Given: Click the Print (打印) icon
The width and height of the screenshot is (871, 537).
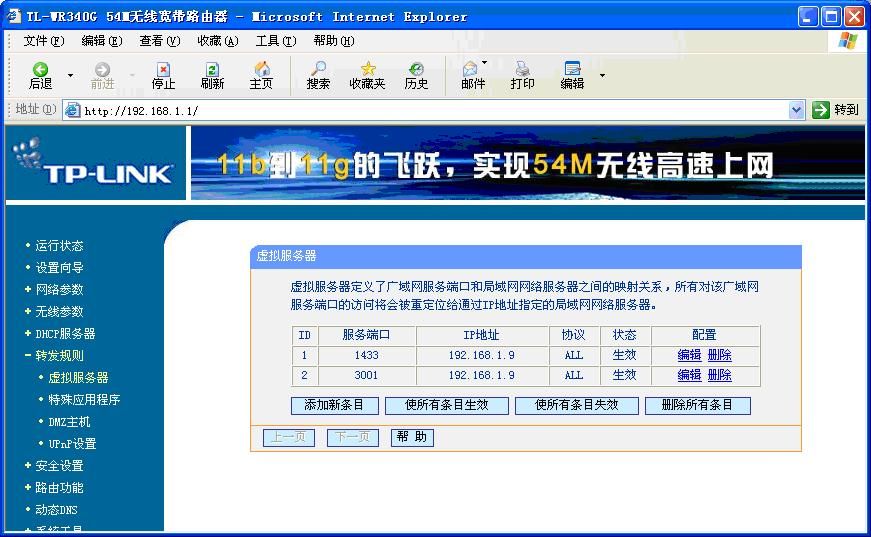Looking at the screenshot, I should coord(522,69).
